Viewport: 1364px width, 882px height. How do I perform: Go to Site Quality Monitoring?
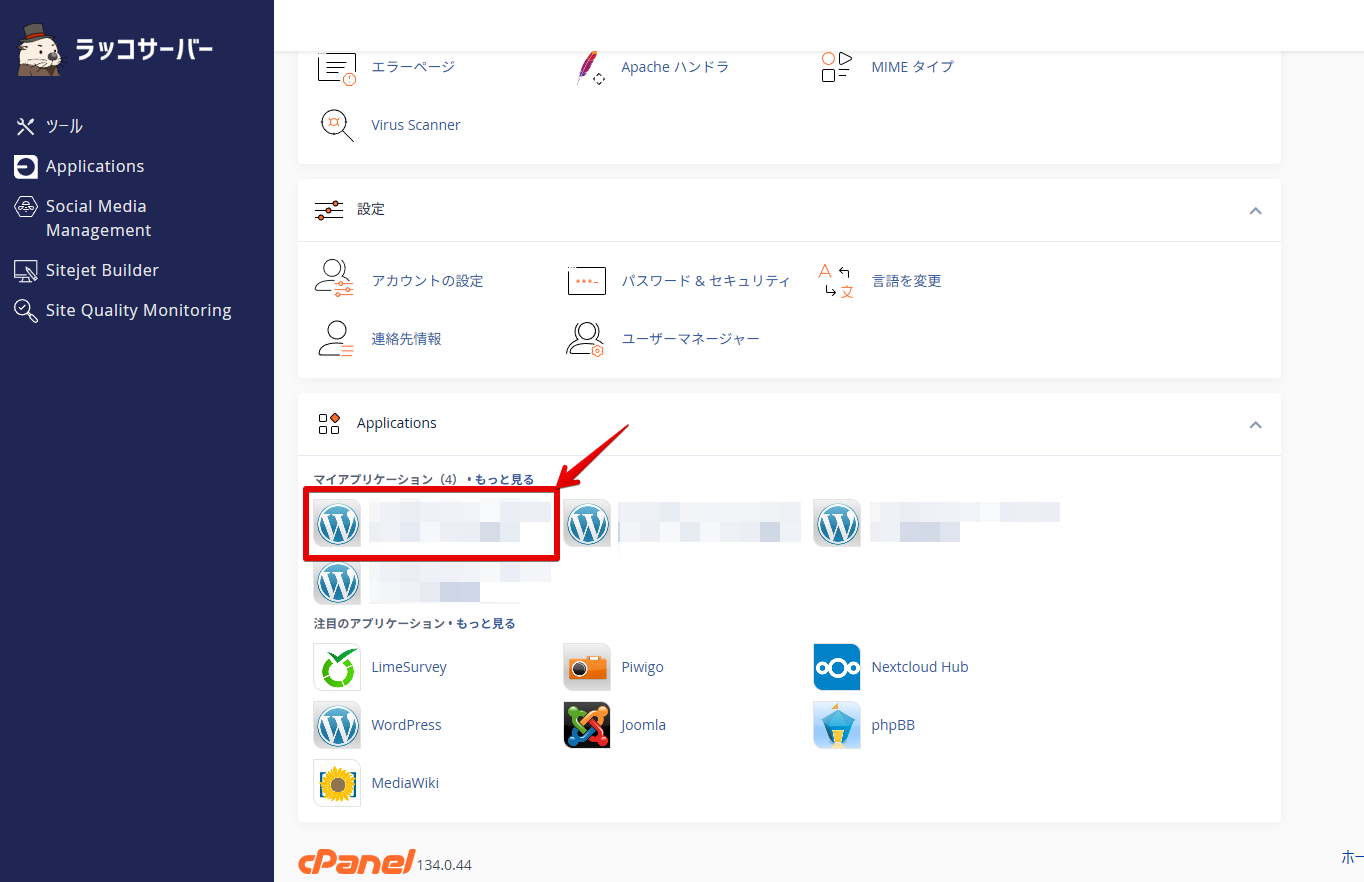123,310
